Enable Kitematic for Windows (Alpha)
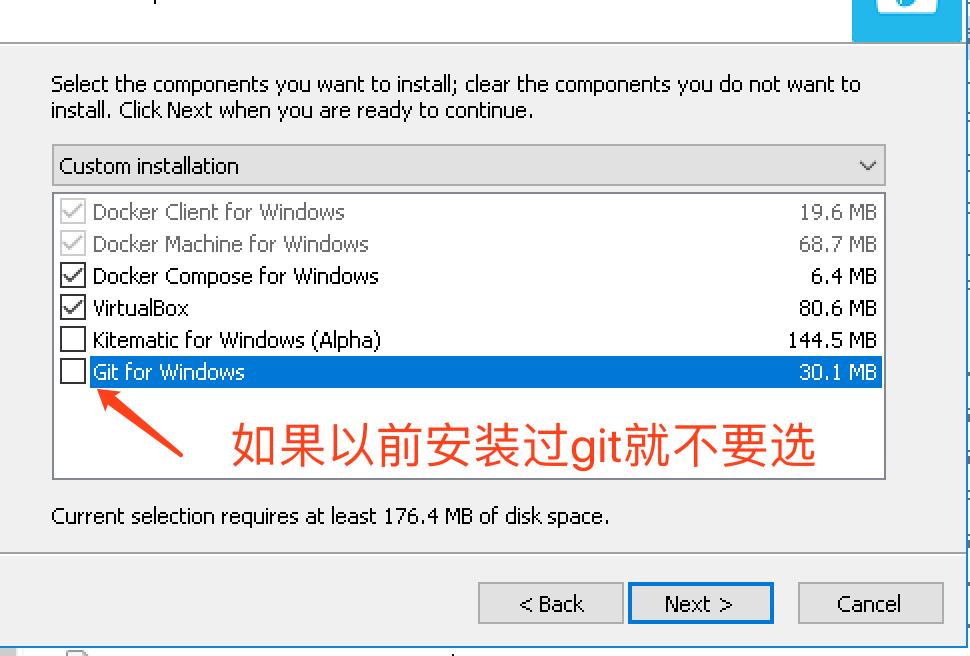970x656 pixels. pyautogui.click(x=71, y=340)
